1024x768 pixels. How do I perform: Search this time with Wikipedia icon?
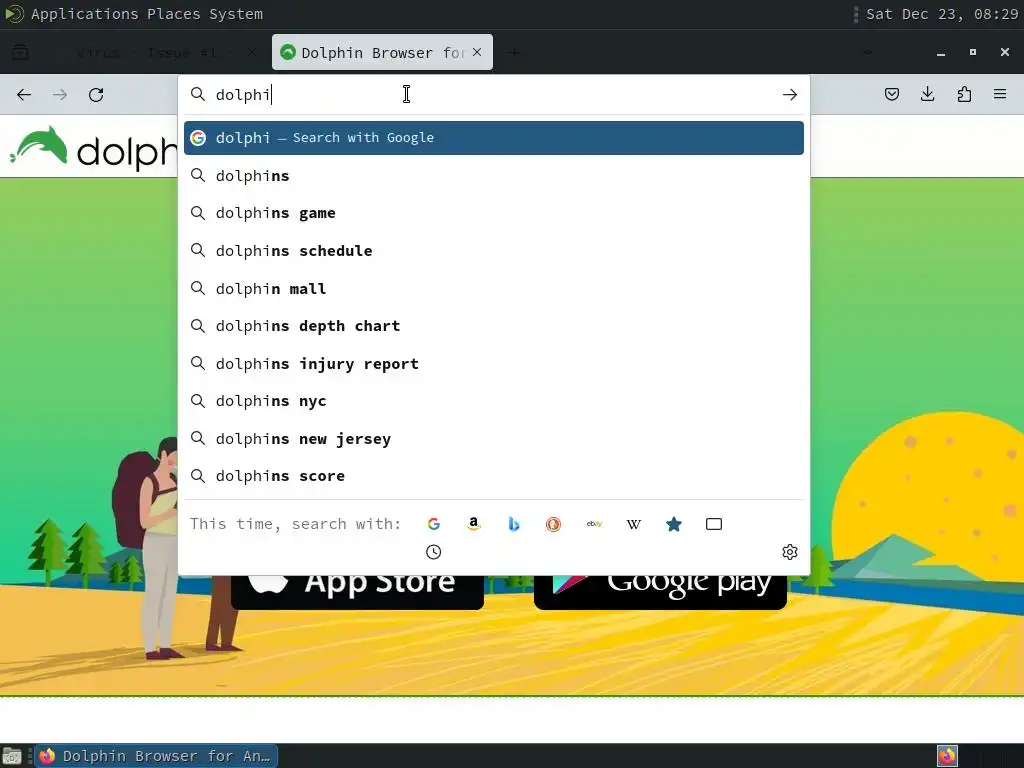(x=633, y=524)
